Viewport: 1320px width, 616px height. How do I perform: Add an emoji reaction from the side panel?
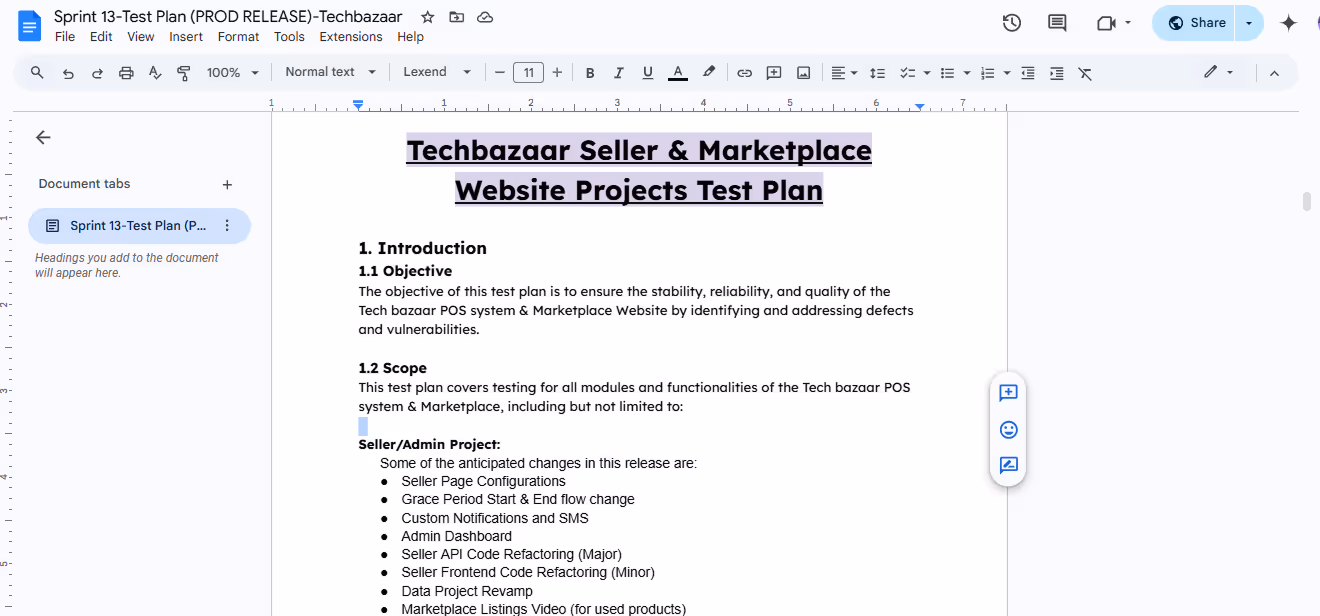1008,429
